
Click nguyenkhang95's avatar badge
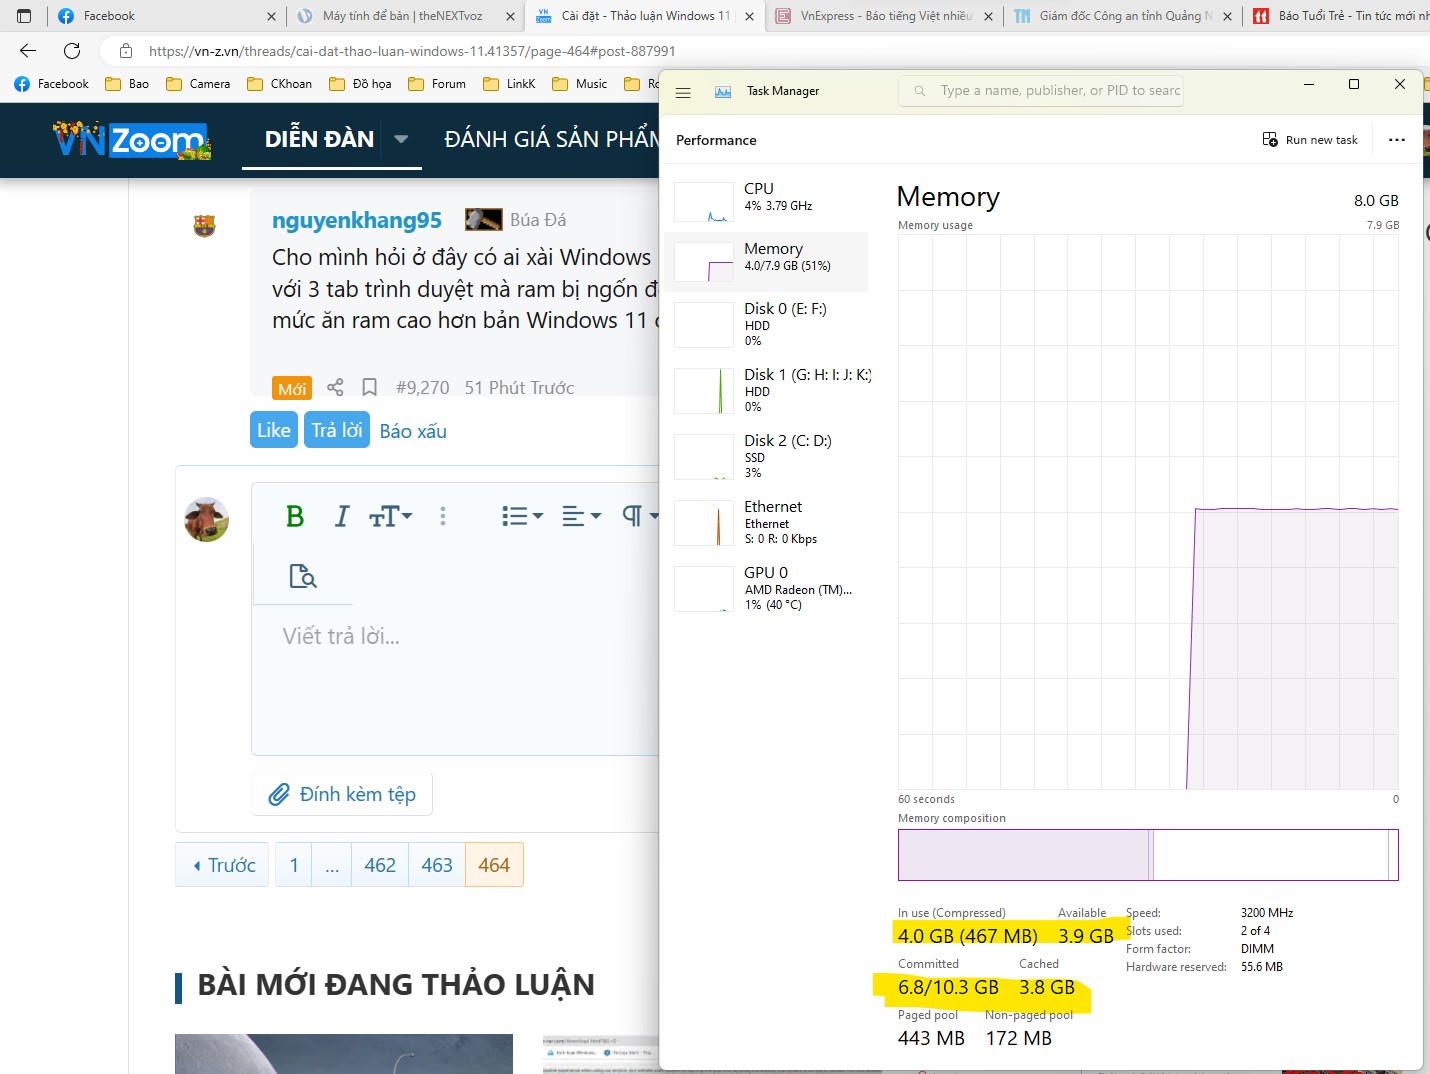(x=205, y=226)
